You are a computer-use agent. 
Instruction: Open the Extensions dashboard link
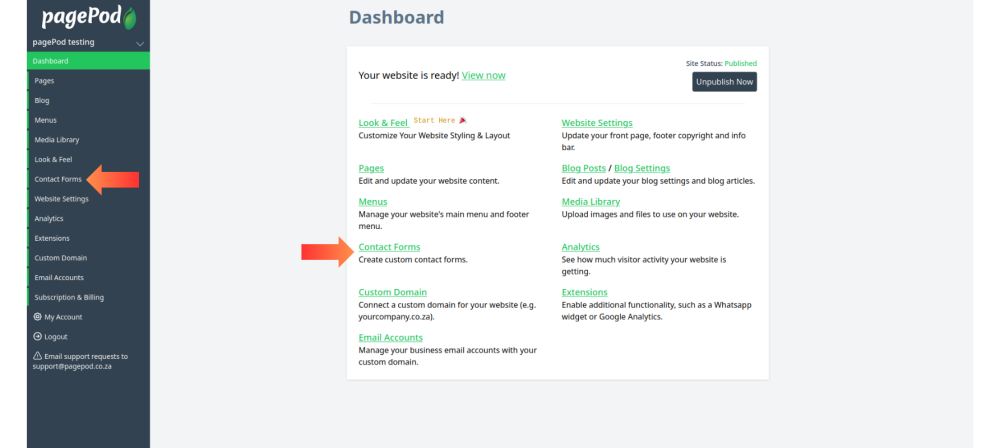click(x=585, y=292)
